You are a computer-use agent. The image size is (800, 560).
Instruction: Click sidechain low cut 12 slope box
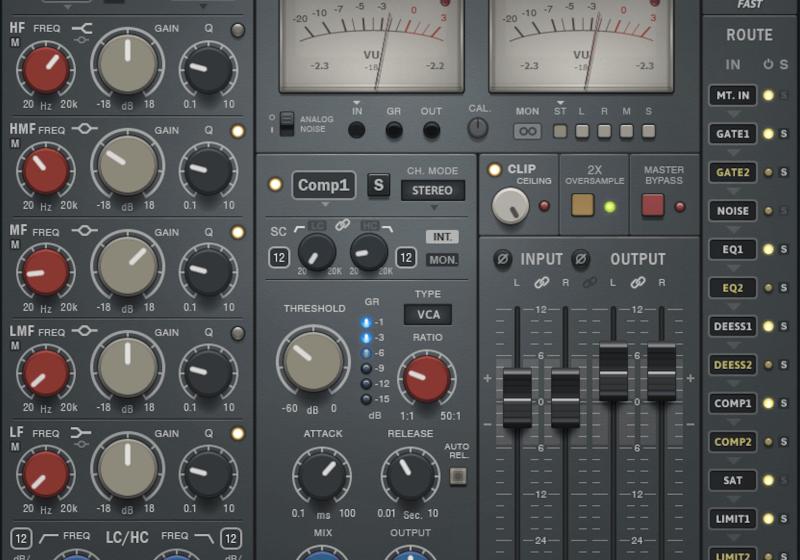click(279, 258)
